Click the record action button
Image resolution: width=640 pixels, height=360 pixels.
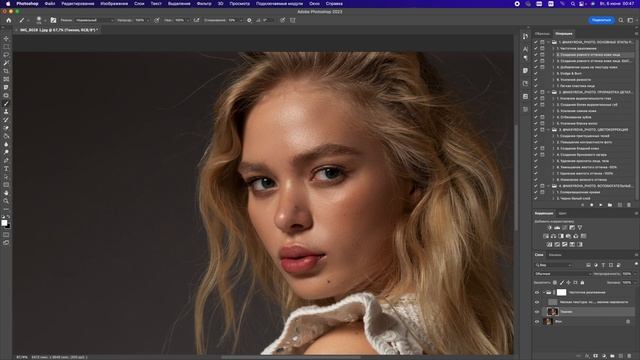pos(591,205)
